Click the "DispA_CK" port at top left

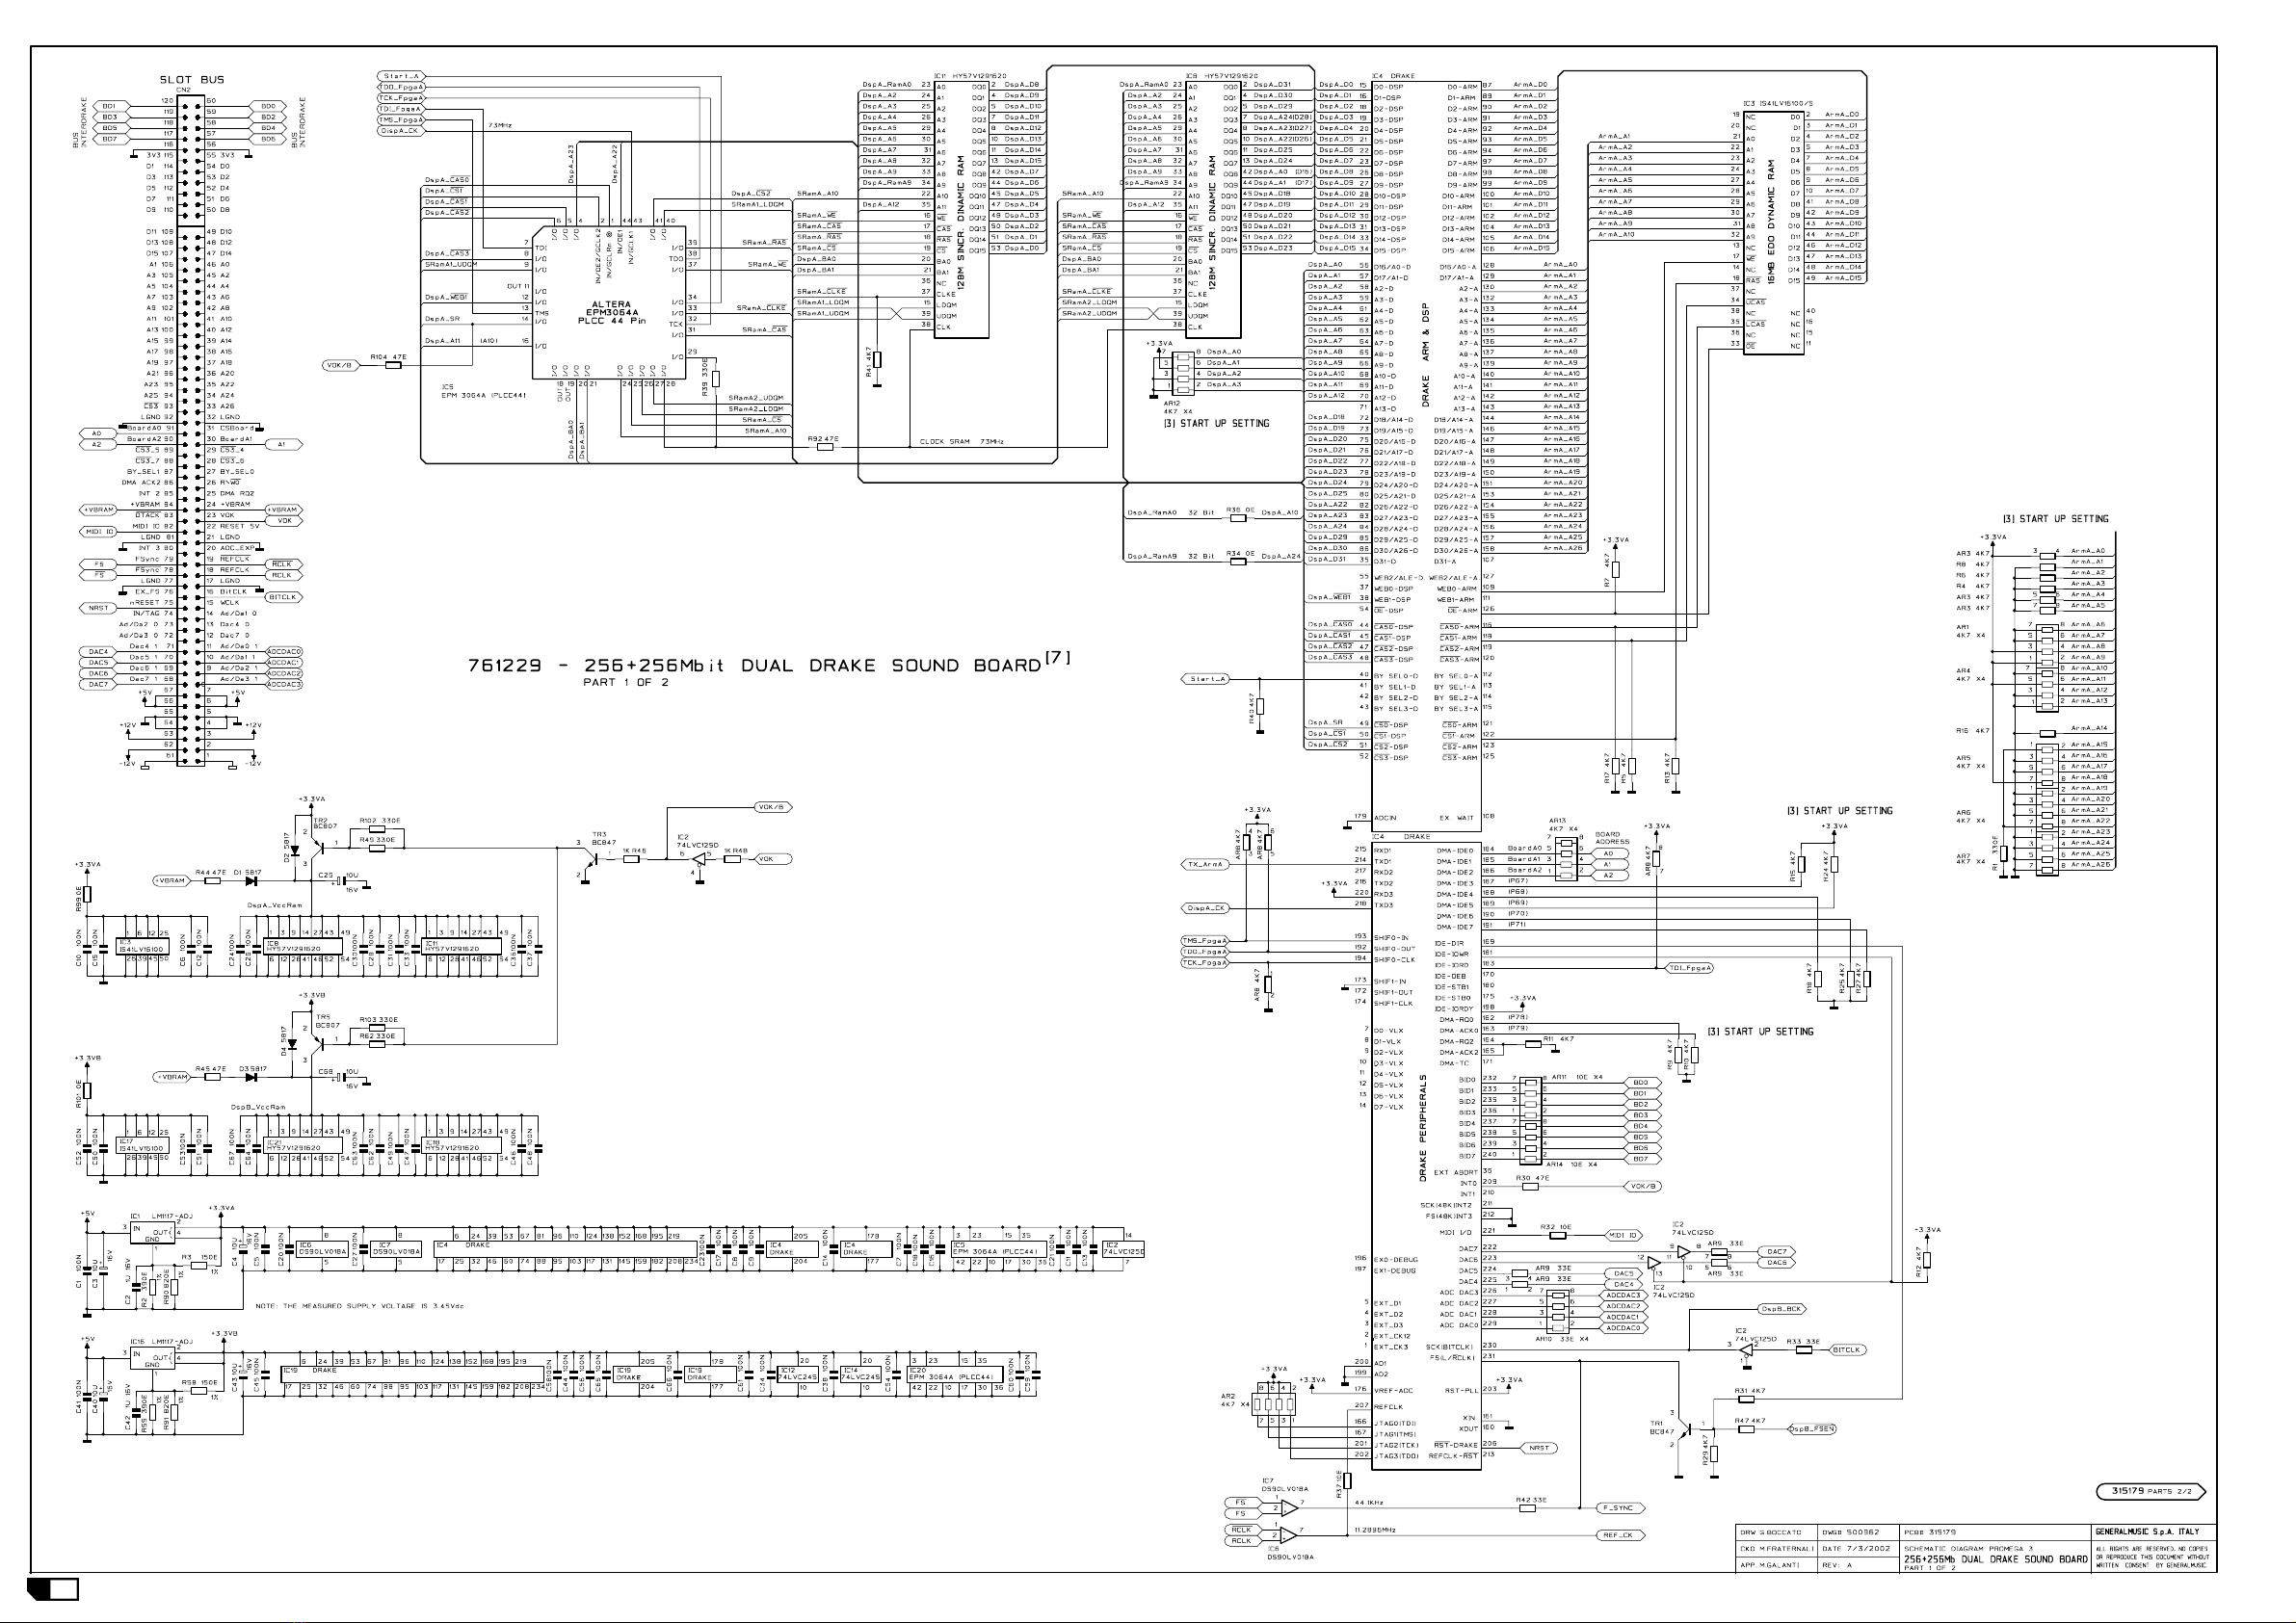coord(401,130)
